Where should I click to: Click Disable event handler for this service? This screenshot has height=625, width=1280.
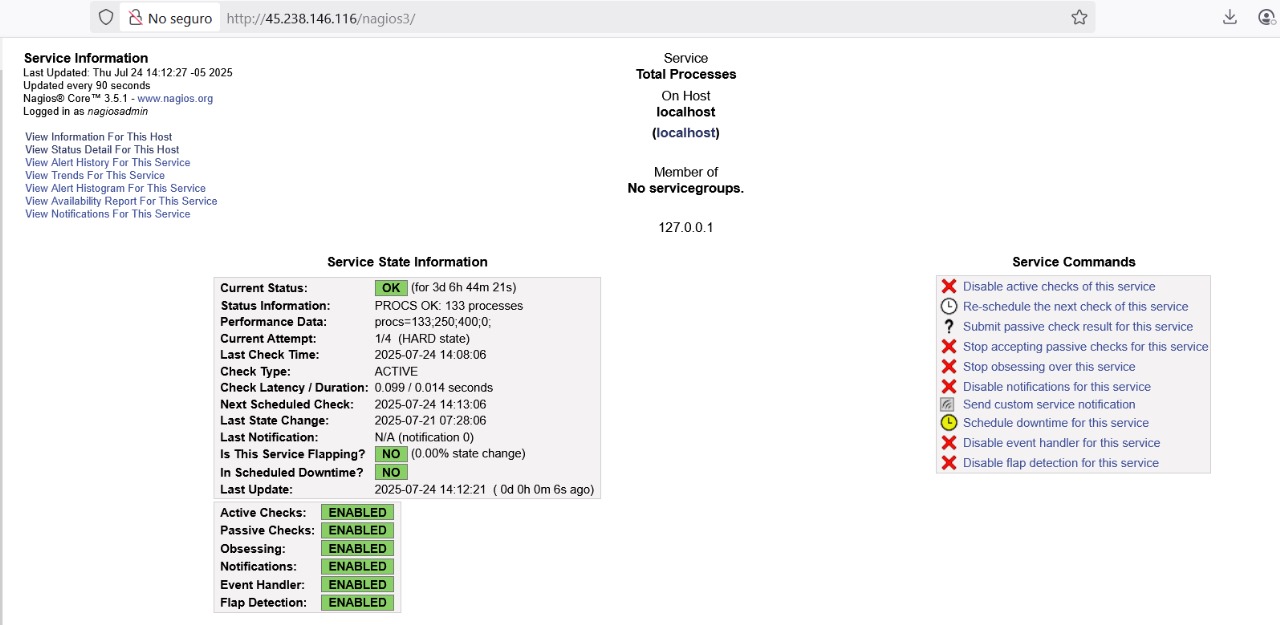pos(1061,443)
